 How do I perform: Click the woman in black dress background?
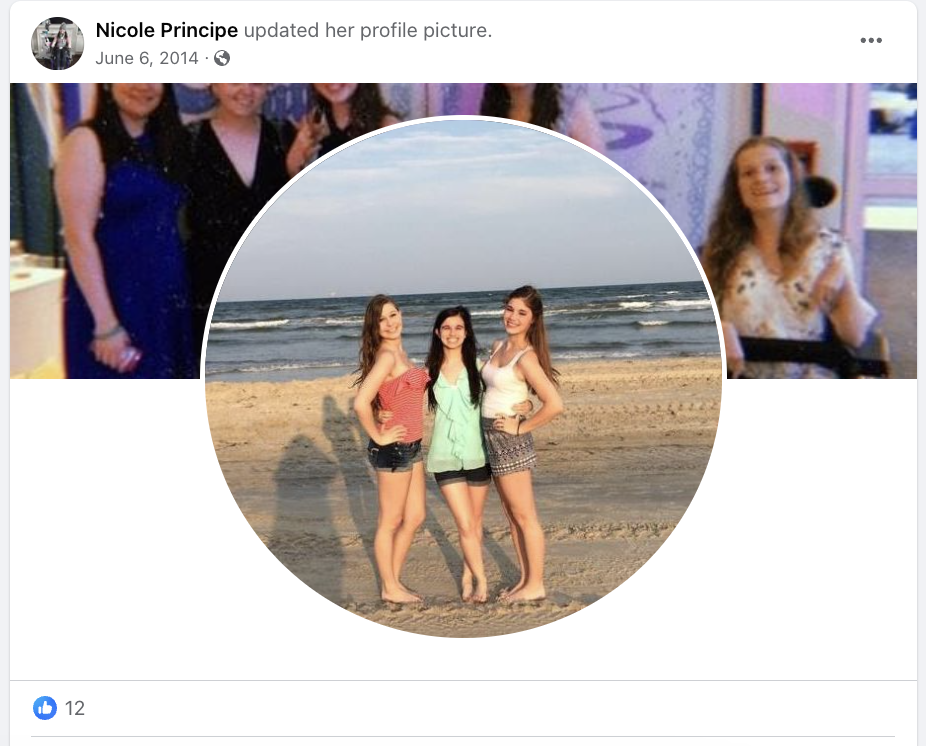click(x=233, y=177)
